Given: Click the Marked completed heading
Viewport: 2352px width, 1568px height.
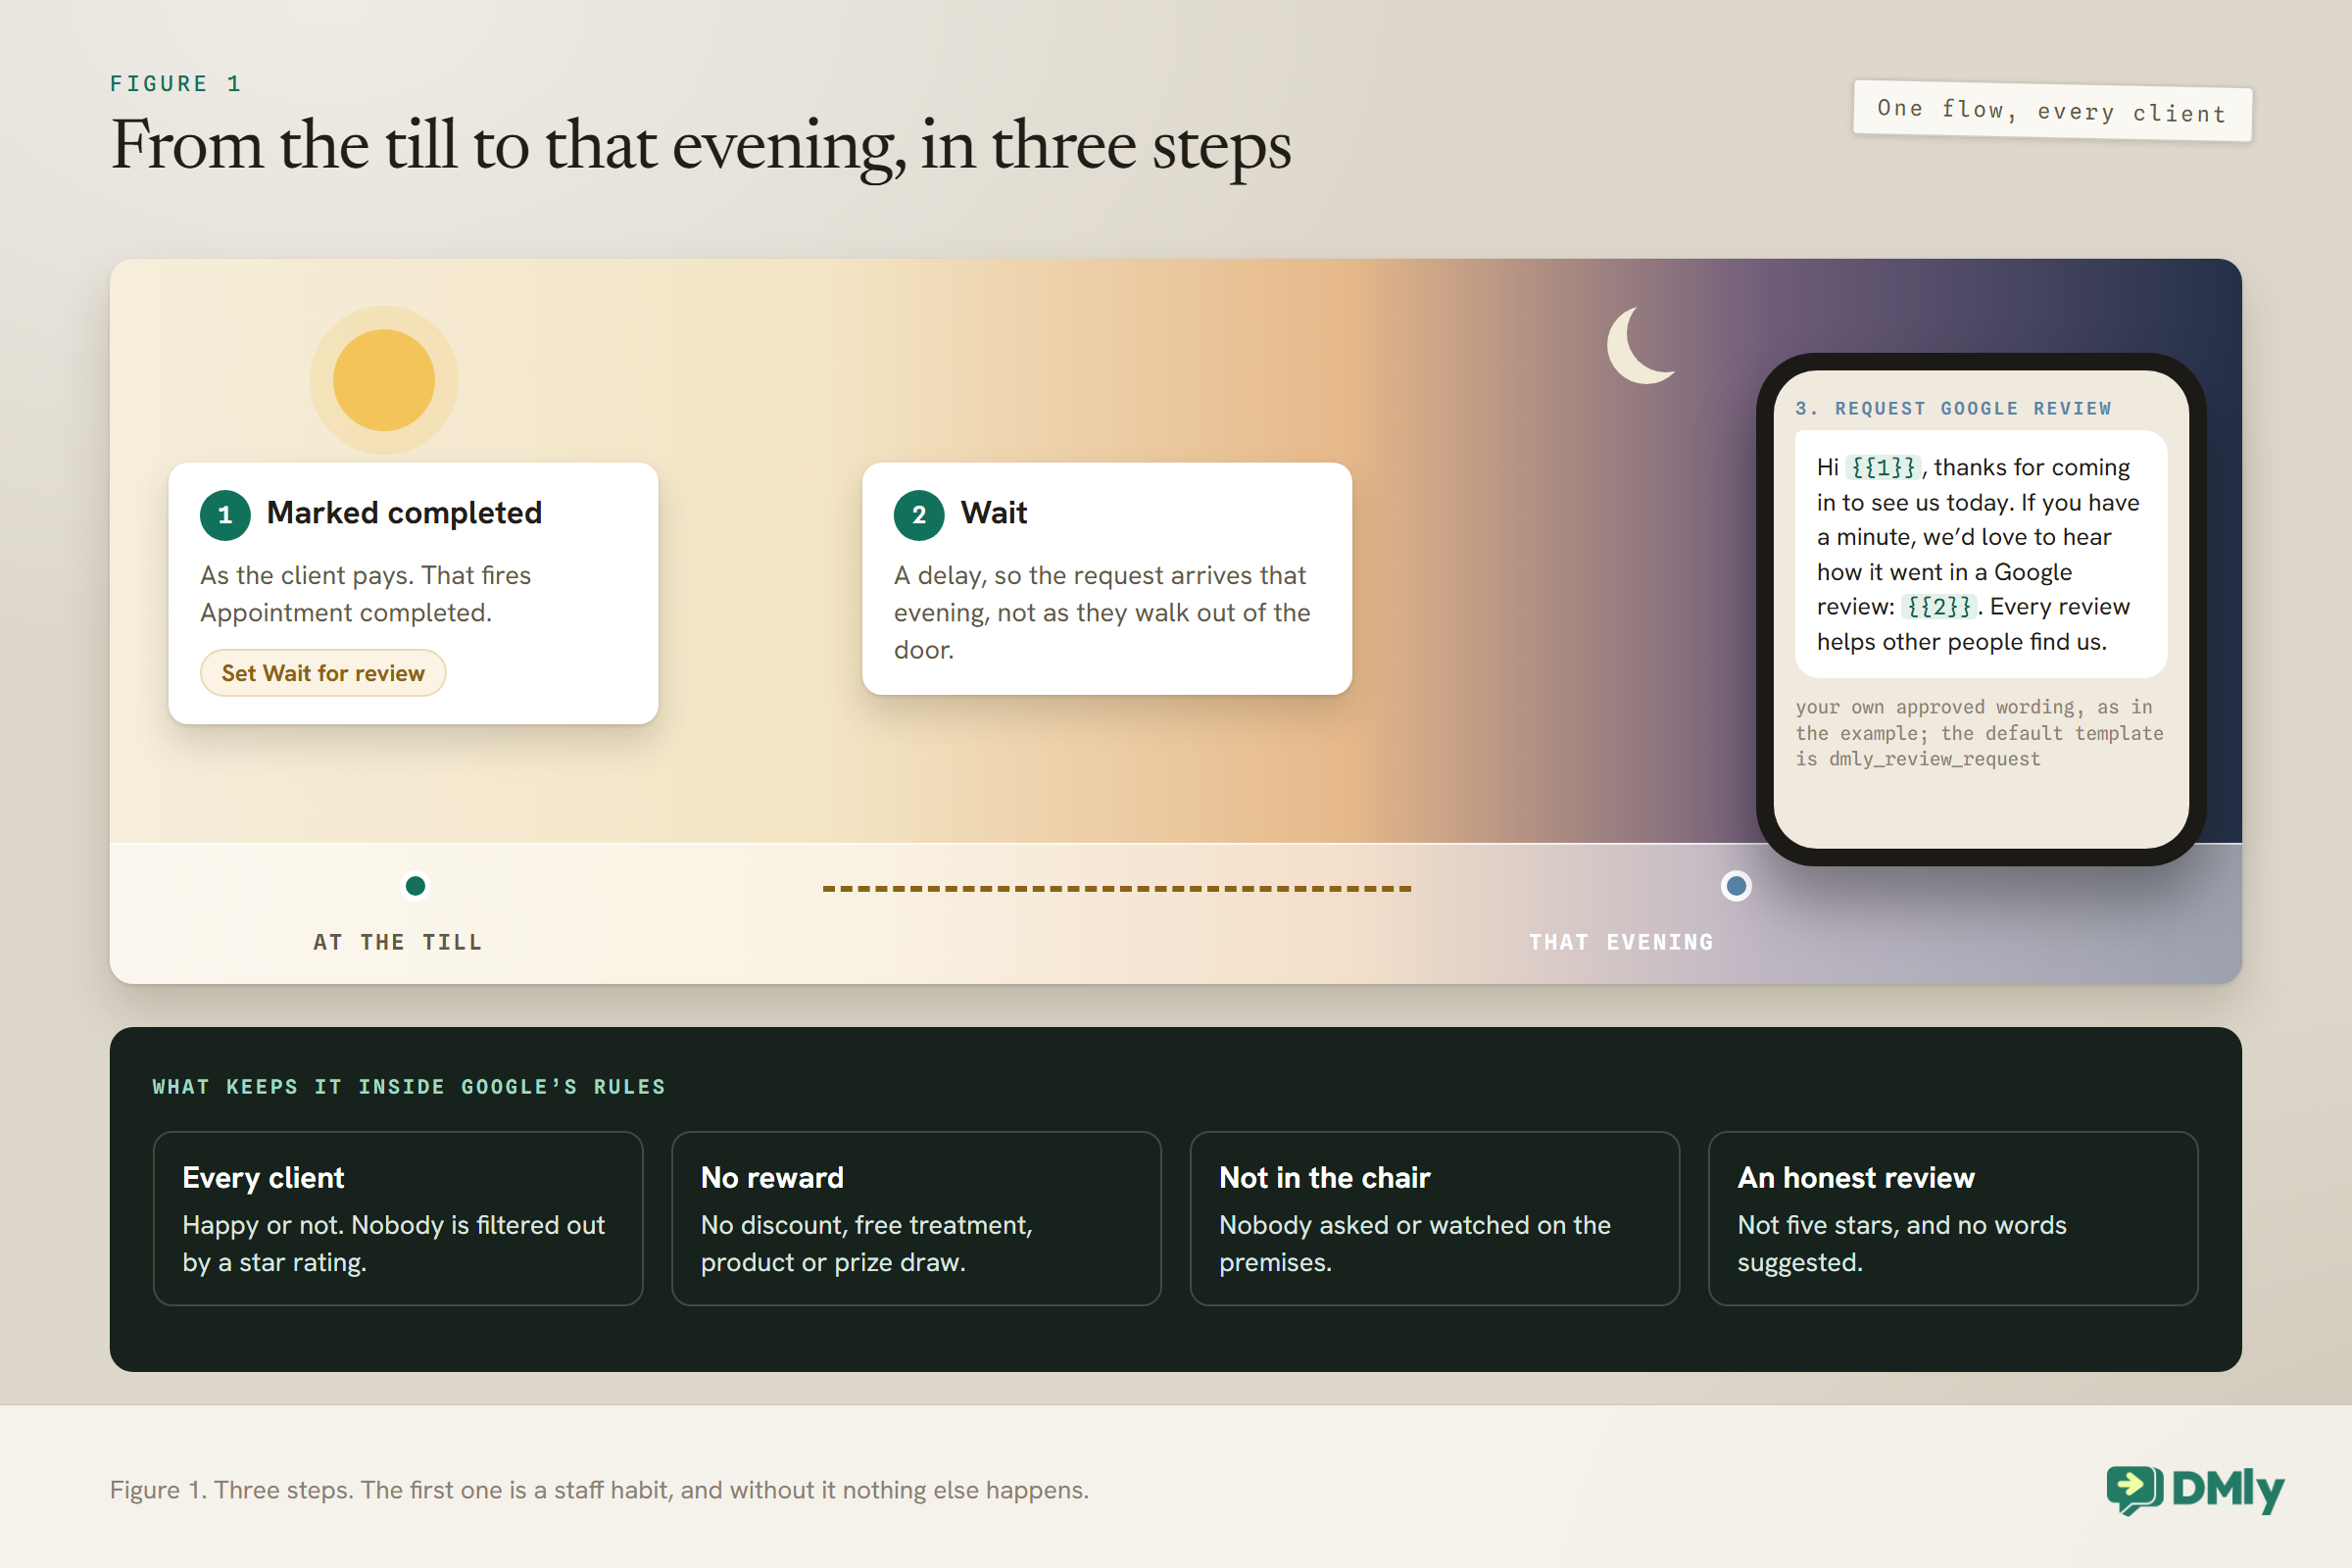Looking at the screenshot, I should pos(404,513).
